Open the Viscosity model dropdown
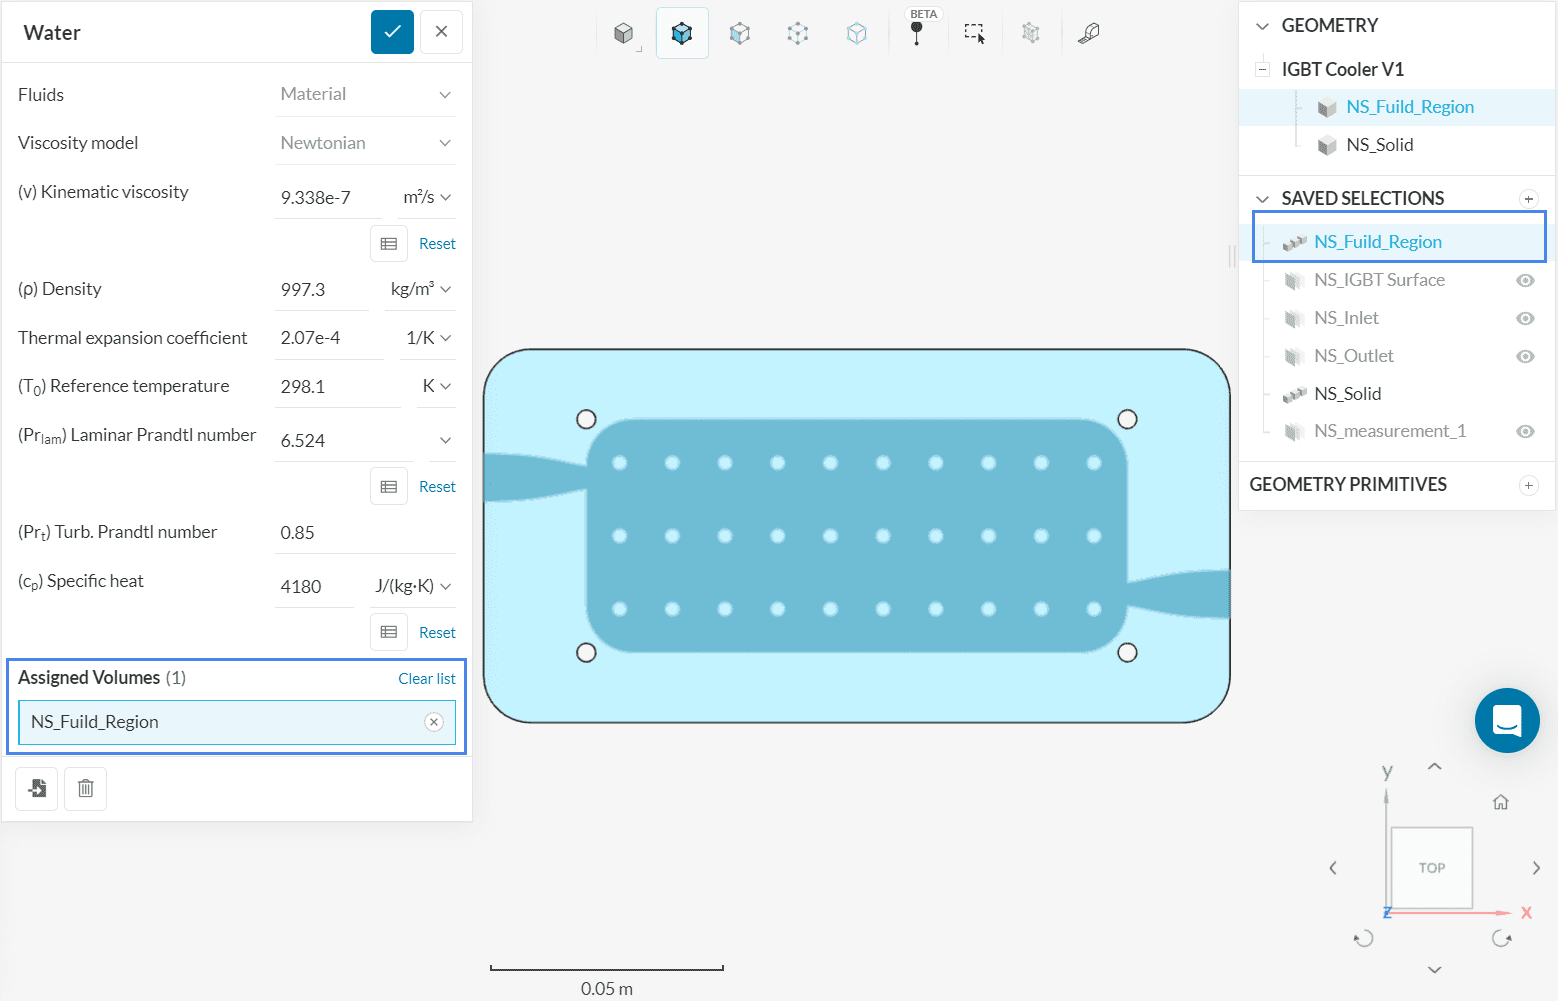Viewport: 1558px width, 1001px height. point(365,143)
